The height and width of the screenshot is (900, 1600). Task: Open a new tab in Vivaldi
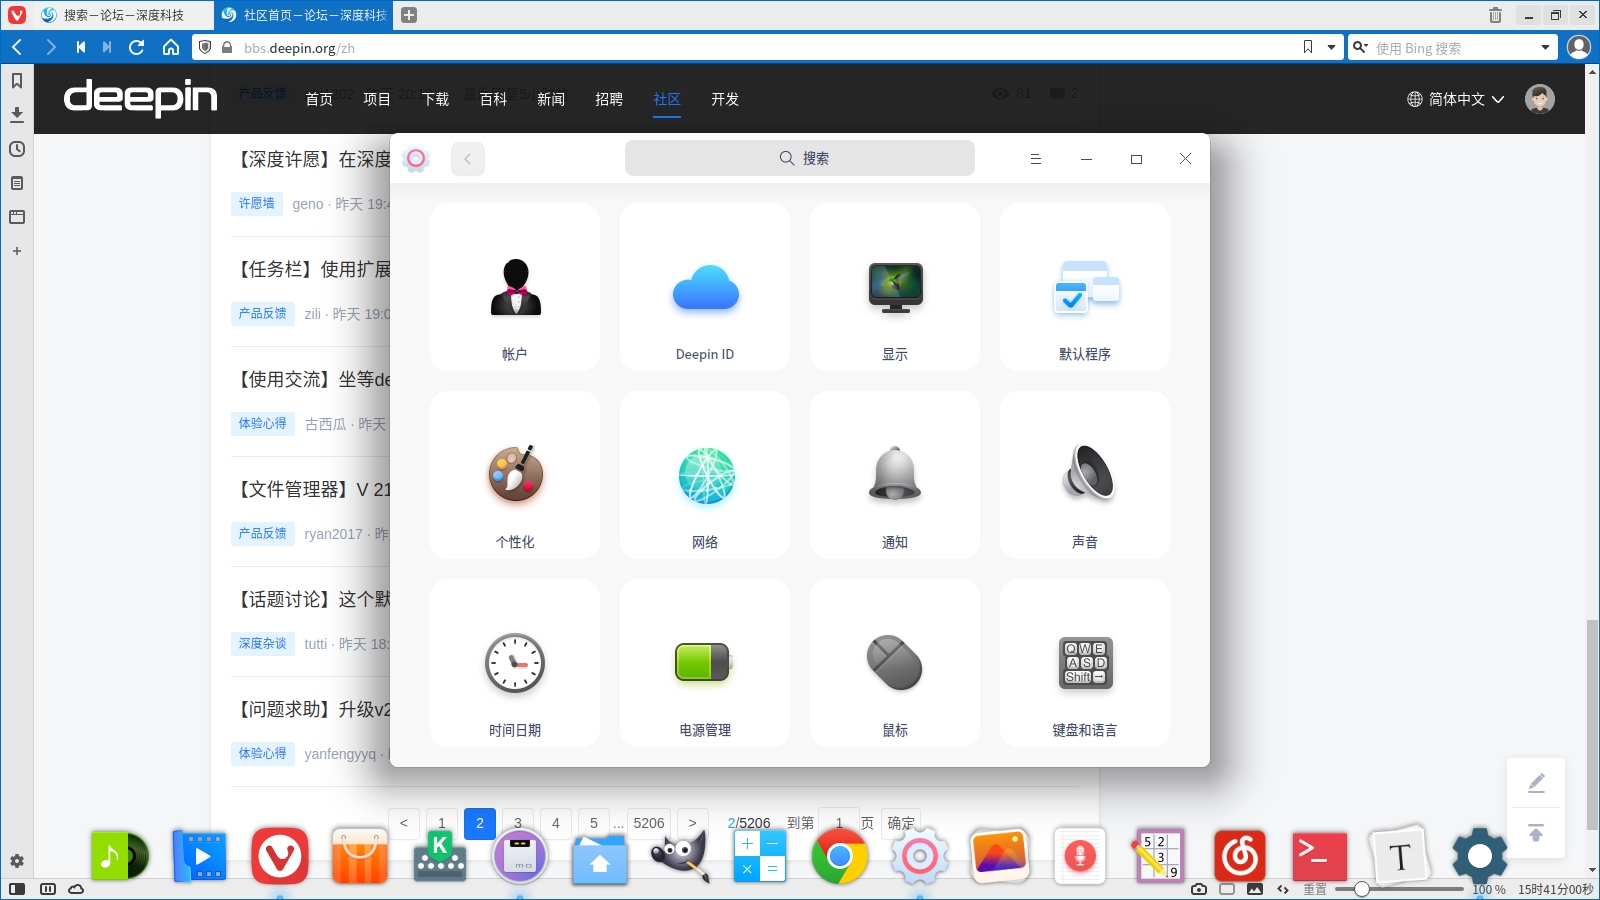tap(409, 15)
